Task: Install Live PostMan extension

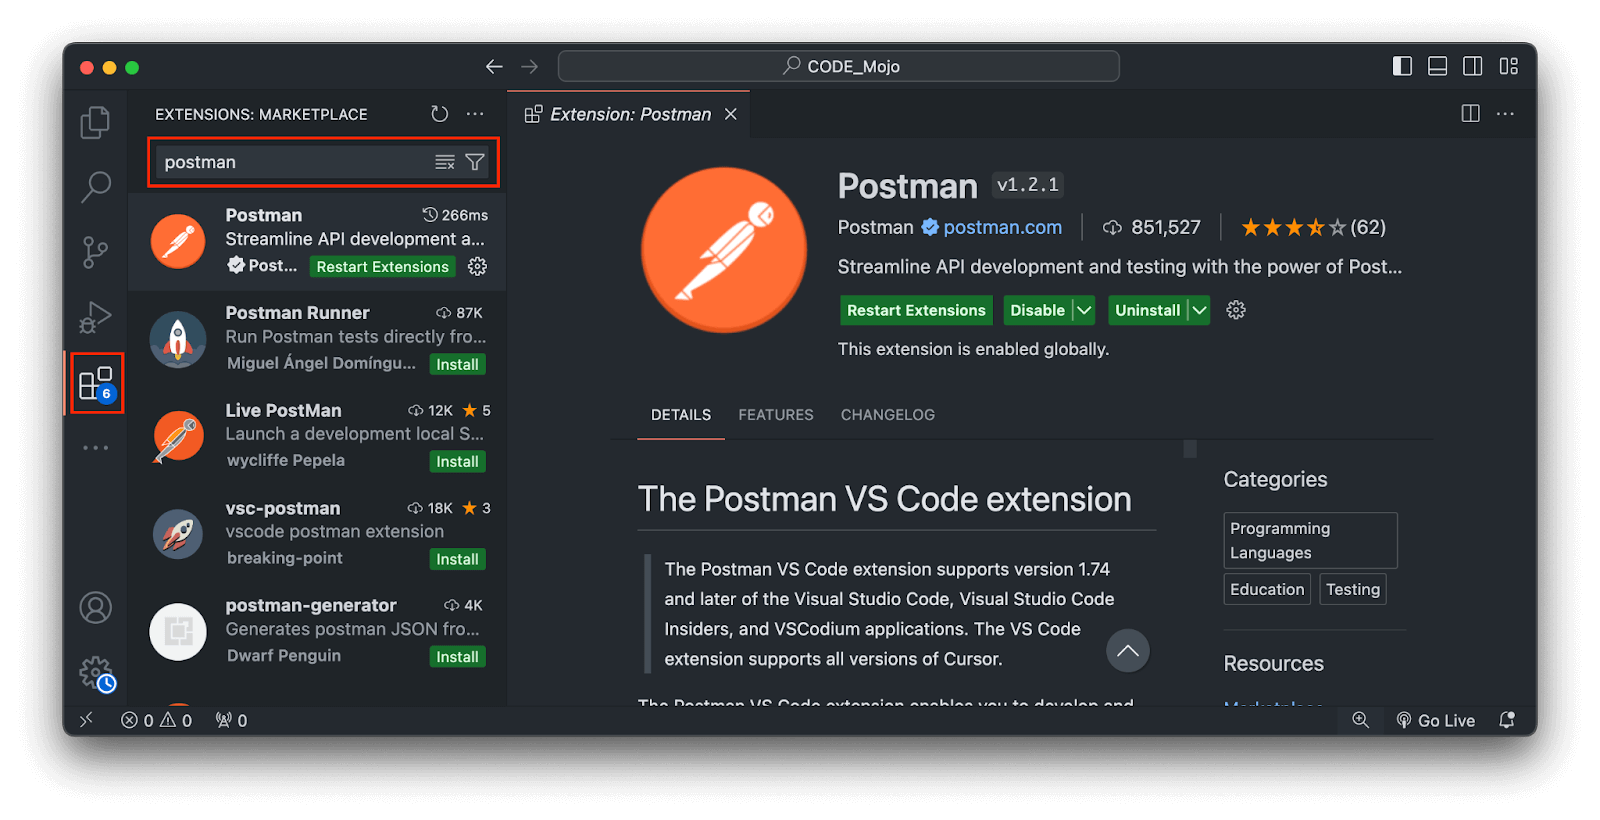Action: pyautogui.click(x=457, y=461)
